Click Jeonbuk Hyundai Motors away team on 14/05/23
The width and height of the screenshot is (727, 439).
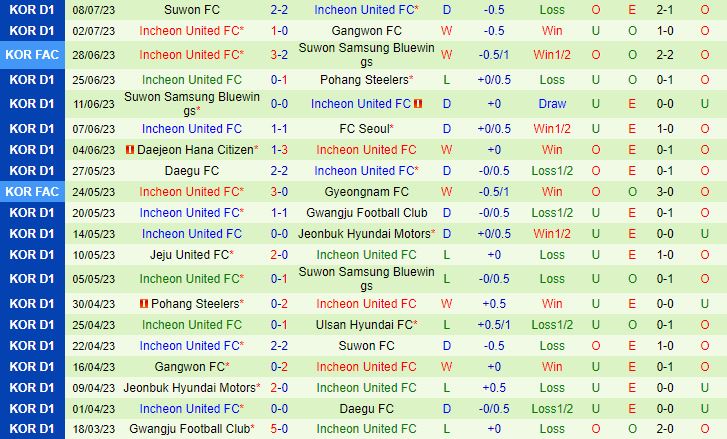[x=365, y=234]
